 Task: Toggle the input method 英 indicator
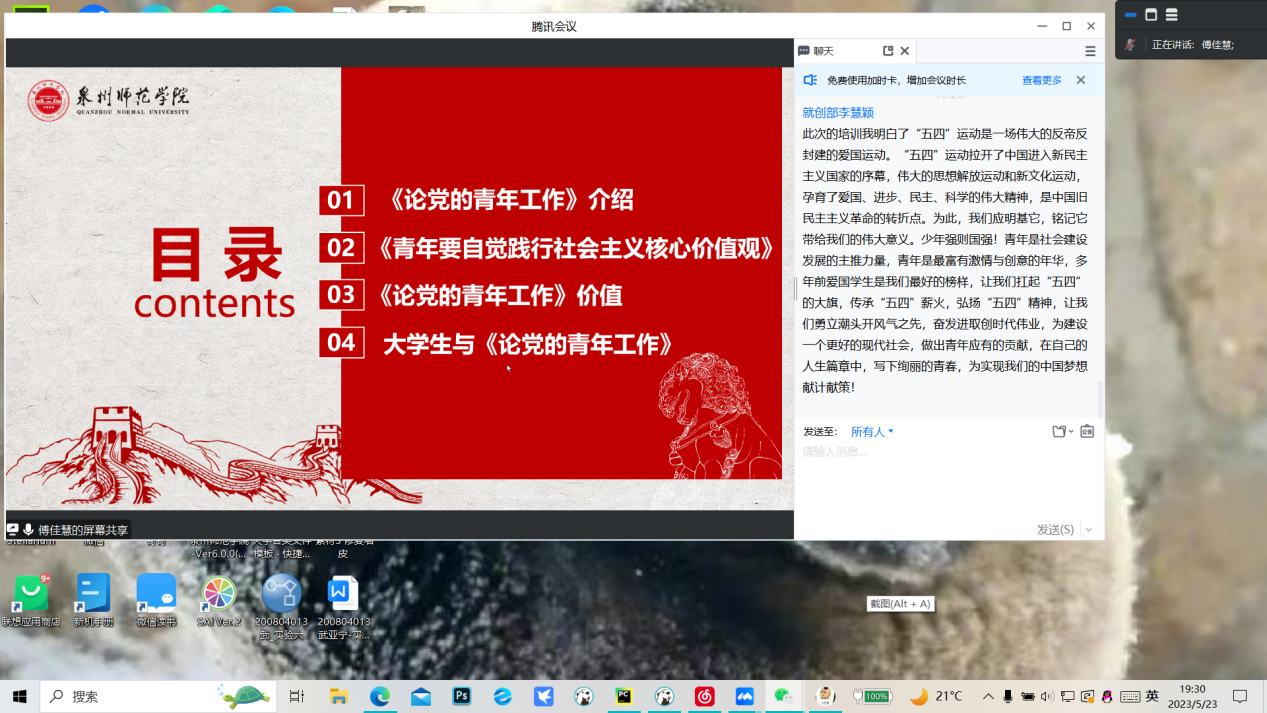(1152, 696)
